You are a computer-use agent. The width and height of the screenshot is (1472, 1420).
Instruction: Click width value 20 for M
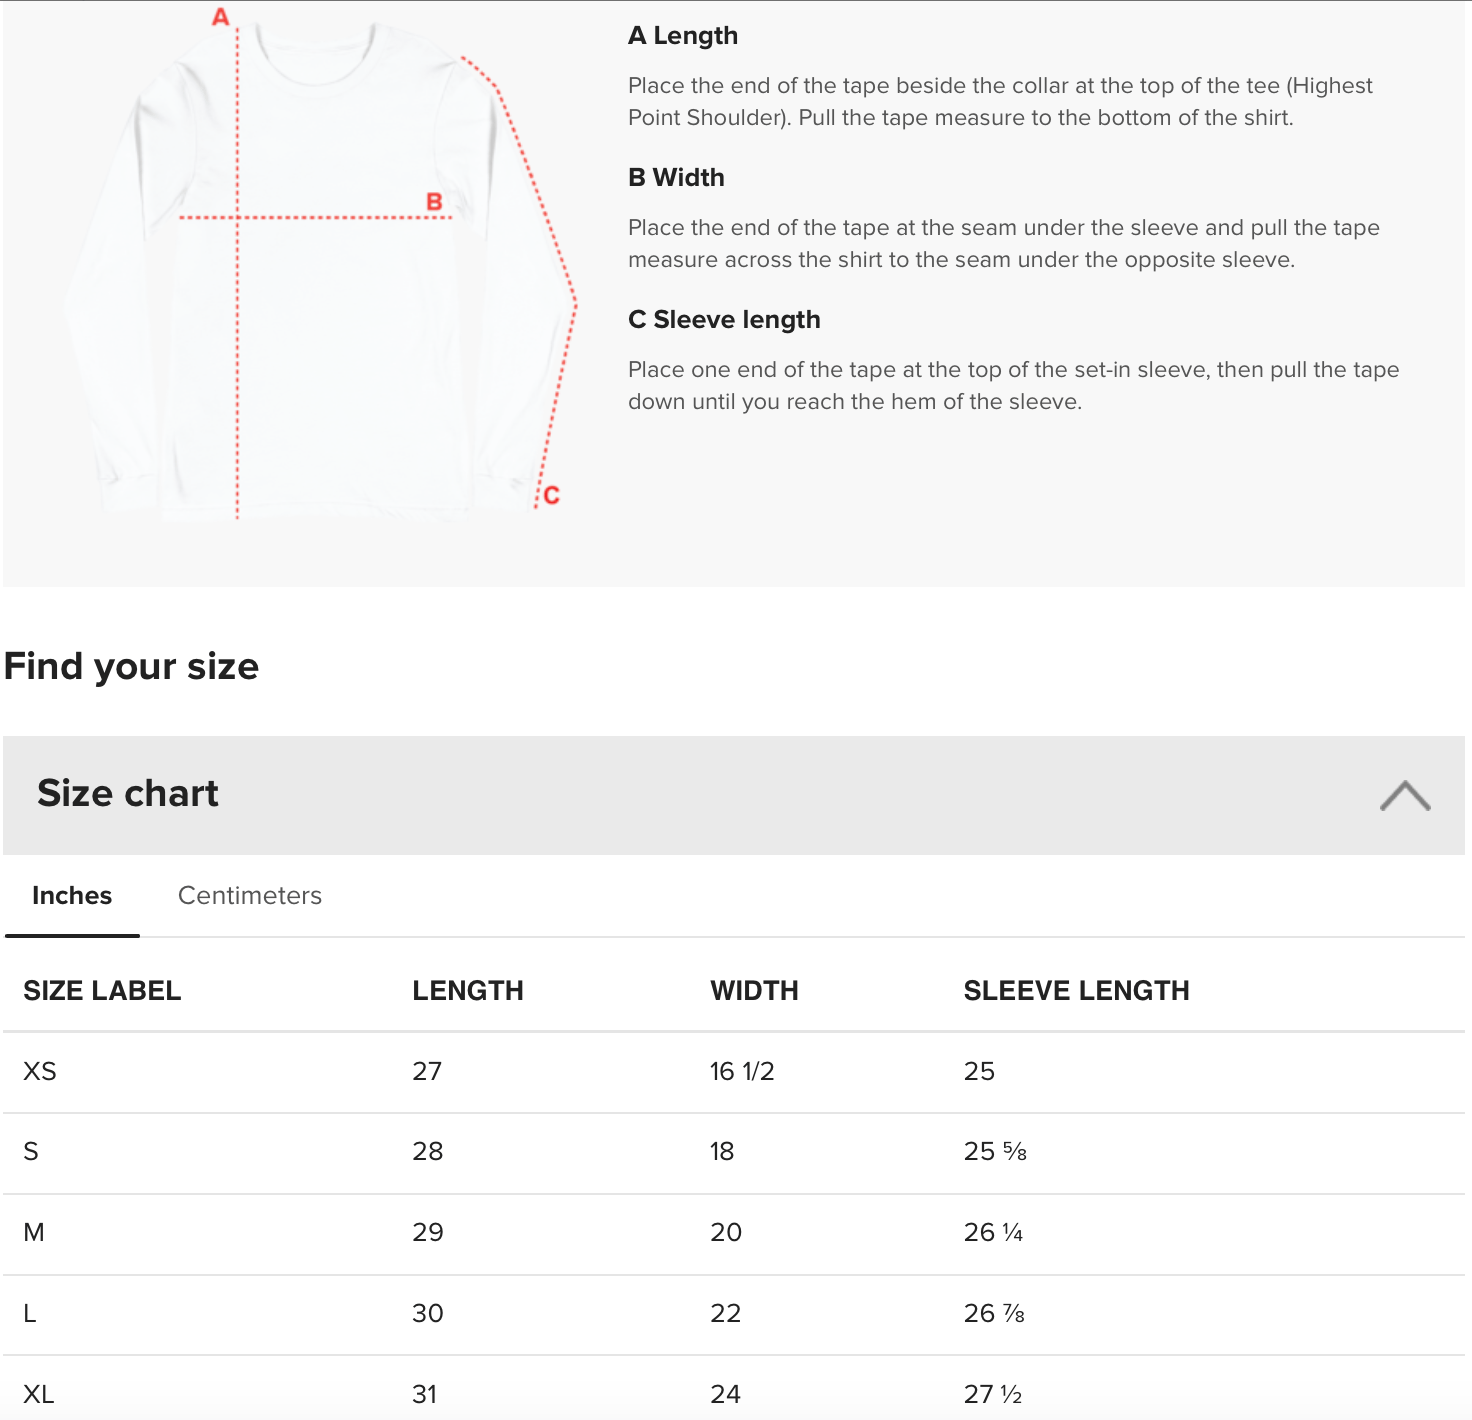pos(726,1233)
